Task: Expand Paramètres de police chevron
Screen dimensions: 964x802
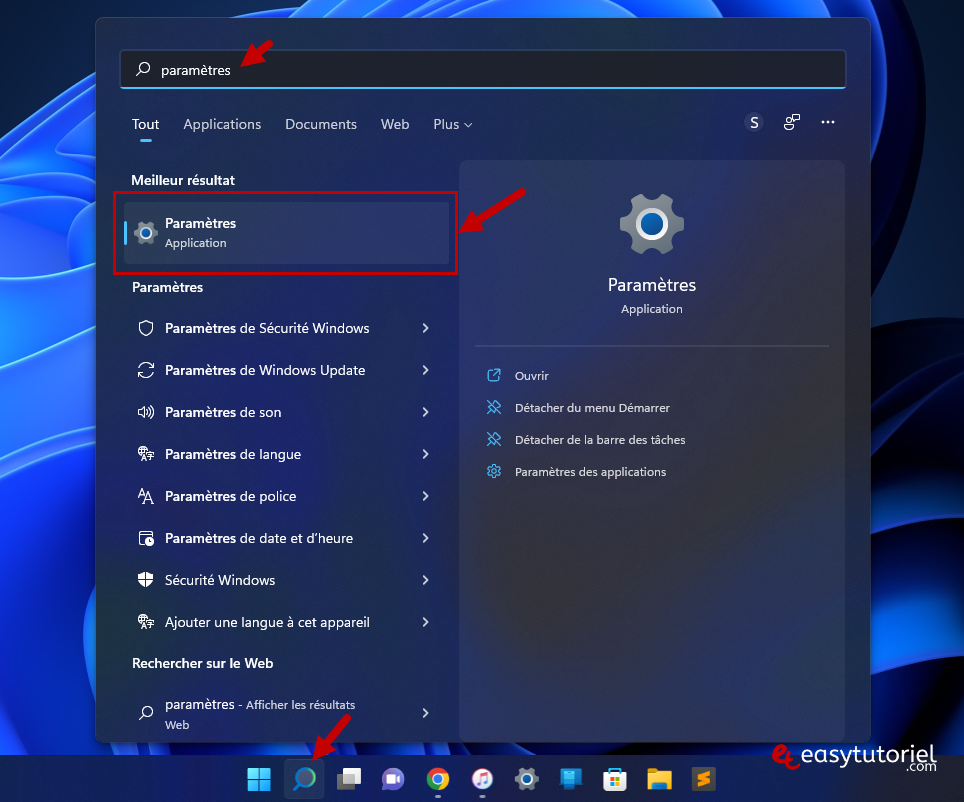Action: tap(425, 496)
